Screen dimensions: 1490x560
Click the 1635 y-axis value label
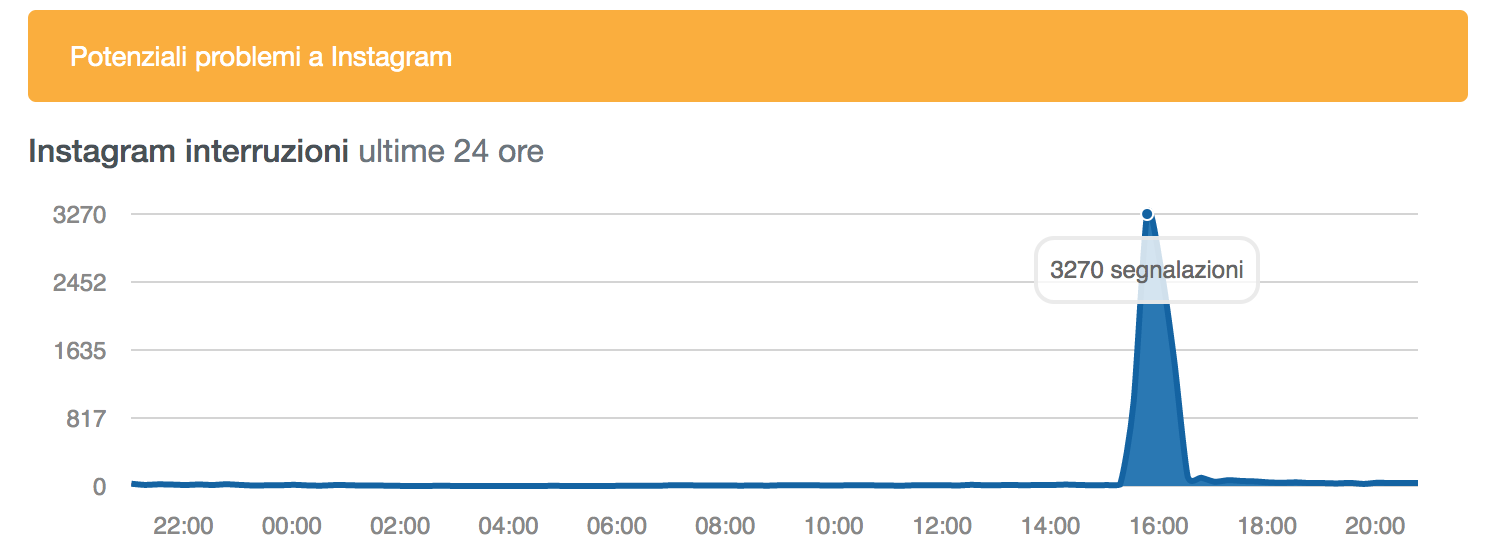click(79, 351)
